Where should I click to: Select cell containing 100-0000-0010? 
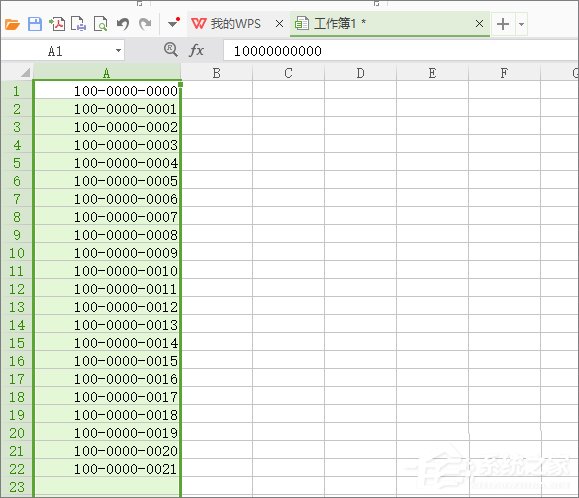click(107, 271)
